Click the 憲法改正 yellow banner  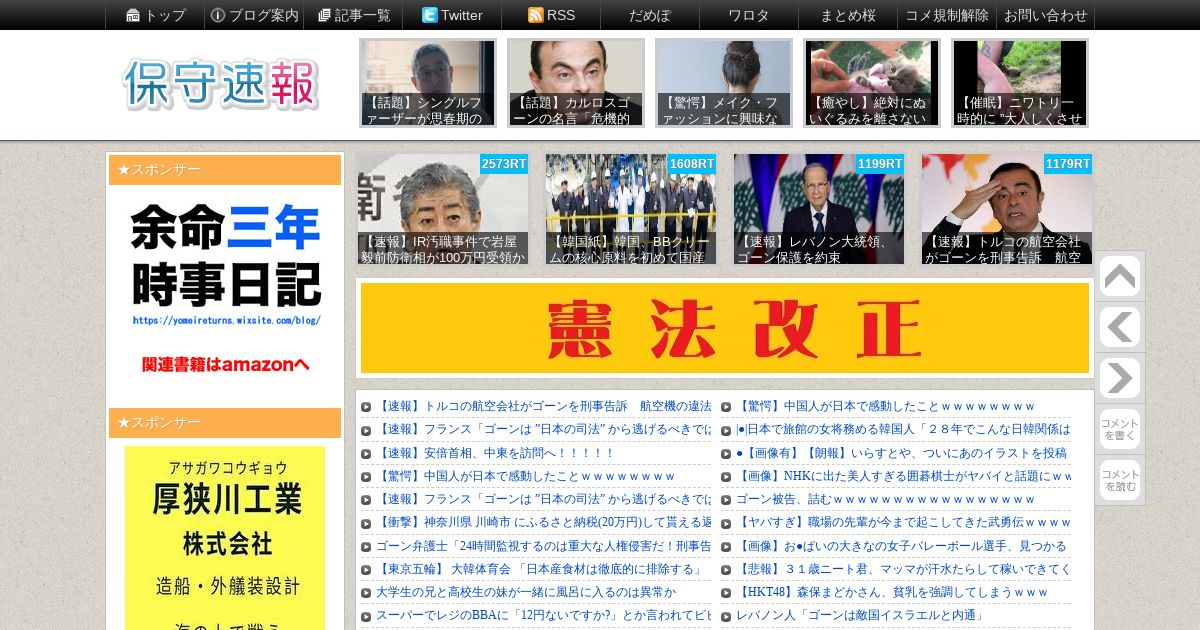[x=725, y=328]
